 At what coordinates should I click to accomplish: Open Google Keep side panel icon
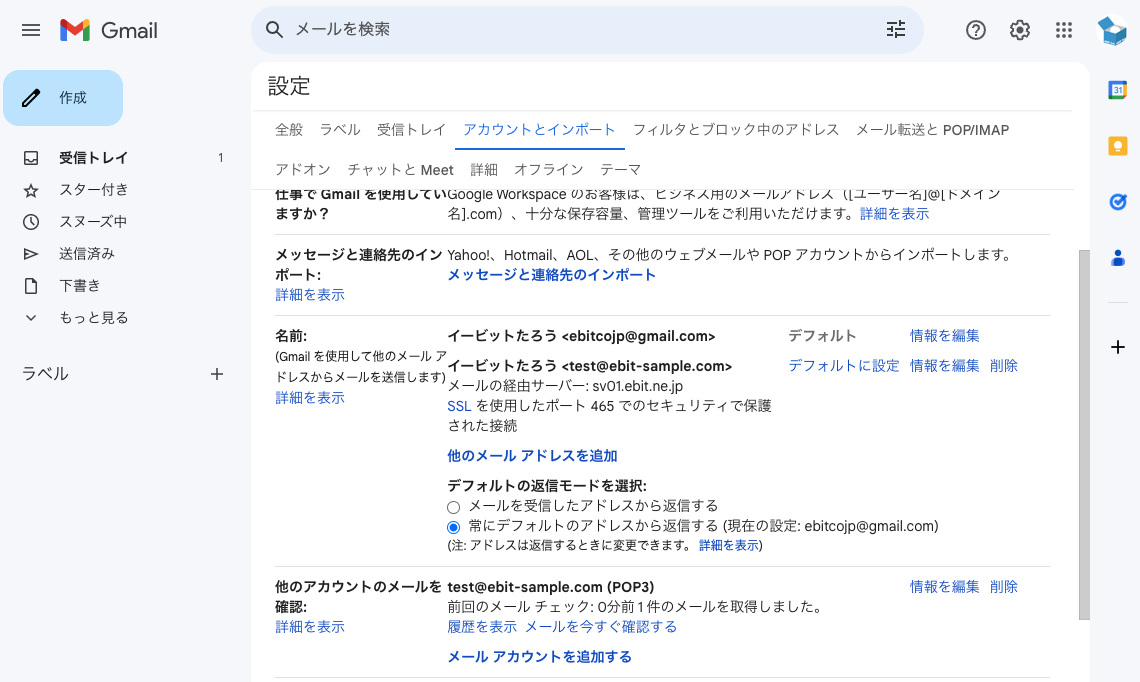coord(1117,146)
